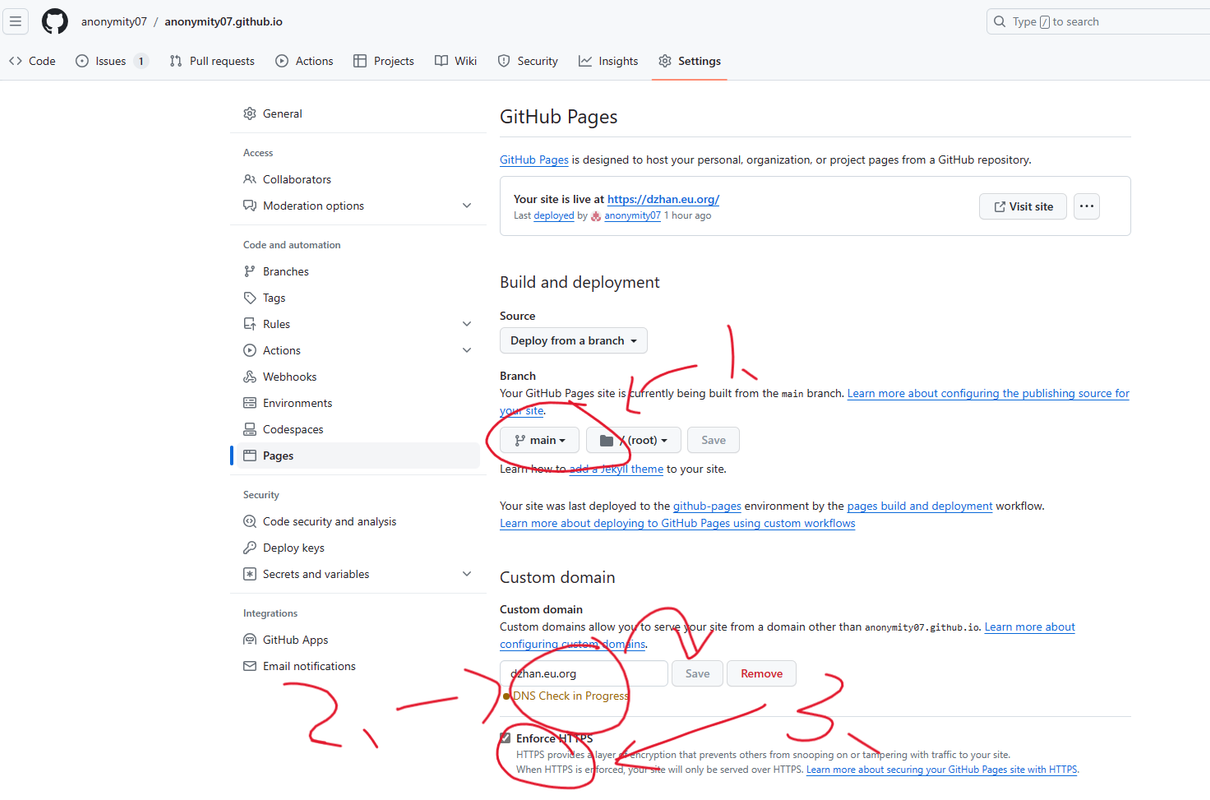Screen dimensions: 1210x800
Task: Toggle the Enforce HTTPS checkbox
Action: click(505, 738)
